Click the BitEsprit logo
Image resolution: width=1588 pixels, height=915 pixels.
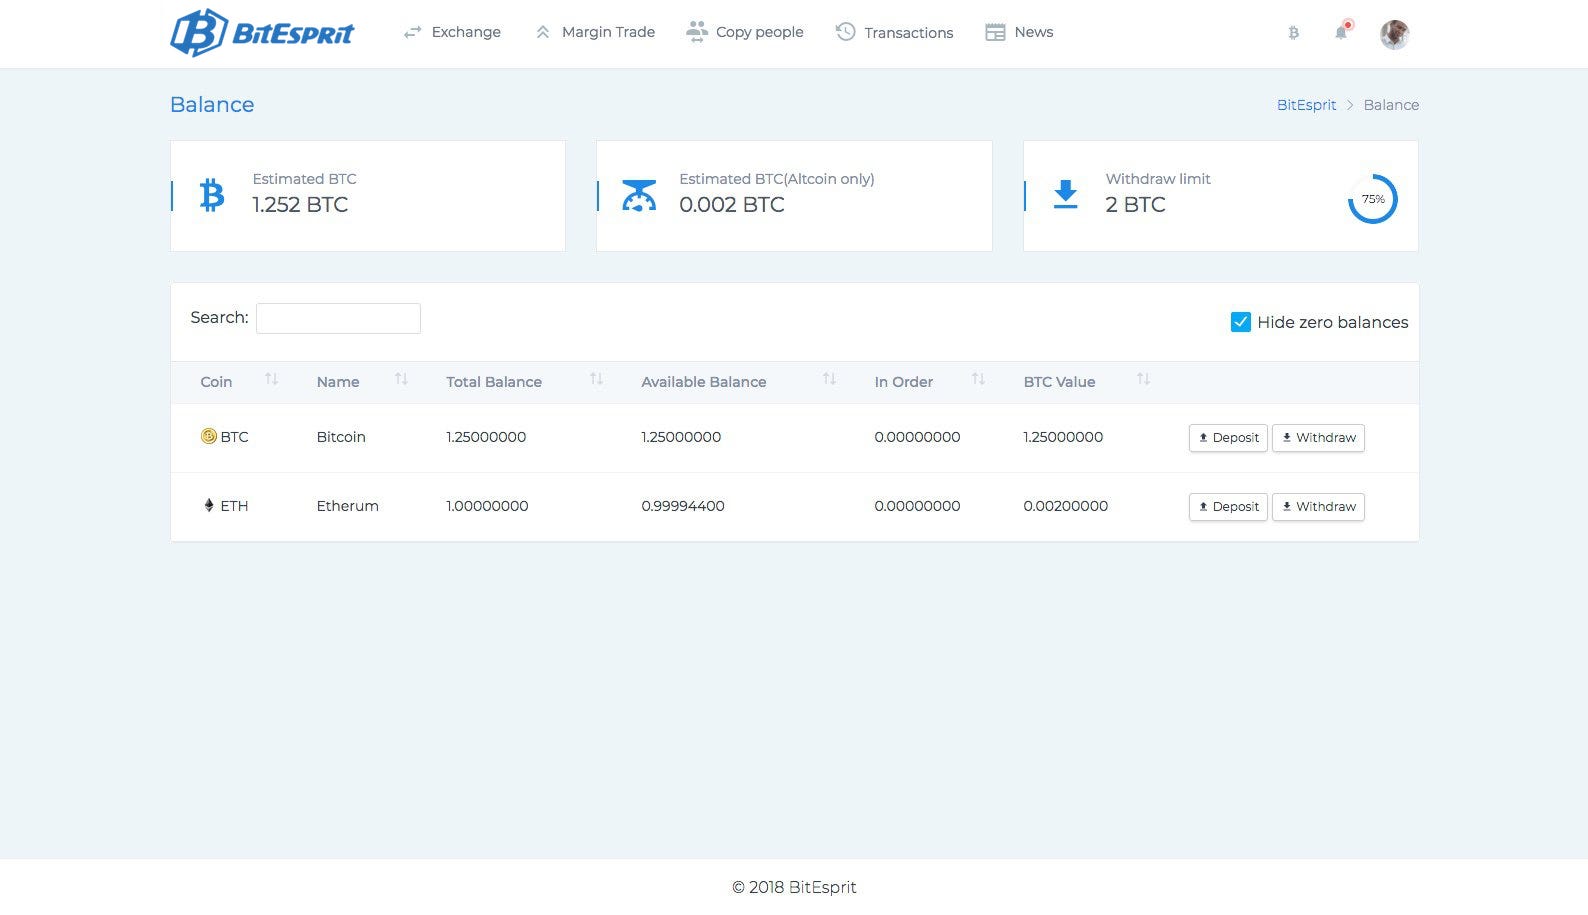pos(262,33)
